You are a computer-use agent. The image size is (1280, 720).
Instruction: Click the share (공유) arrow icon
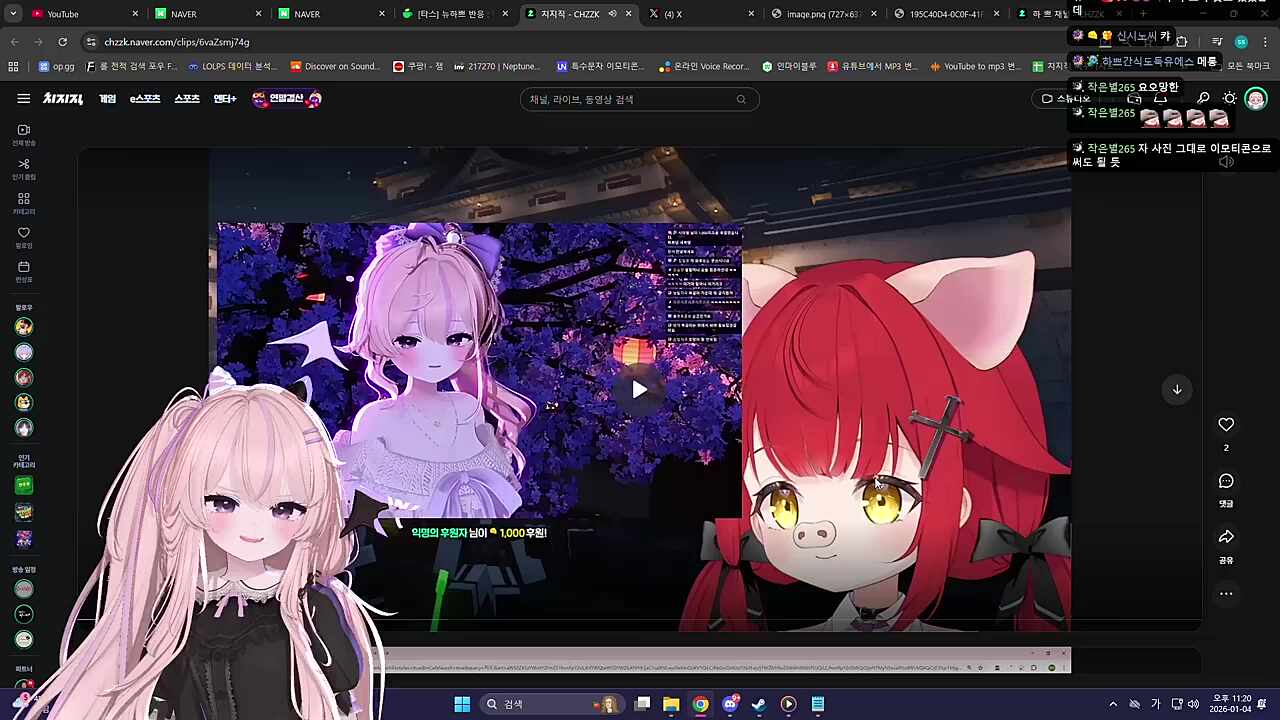pos(1226,537)
